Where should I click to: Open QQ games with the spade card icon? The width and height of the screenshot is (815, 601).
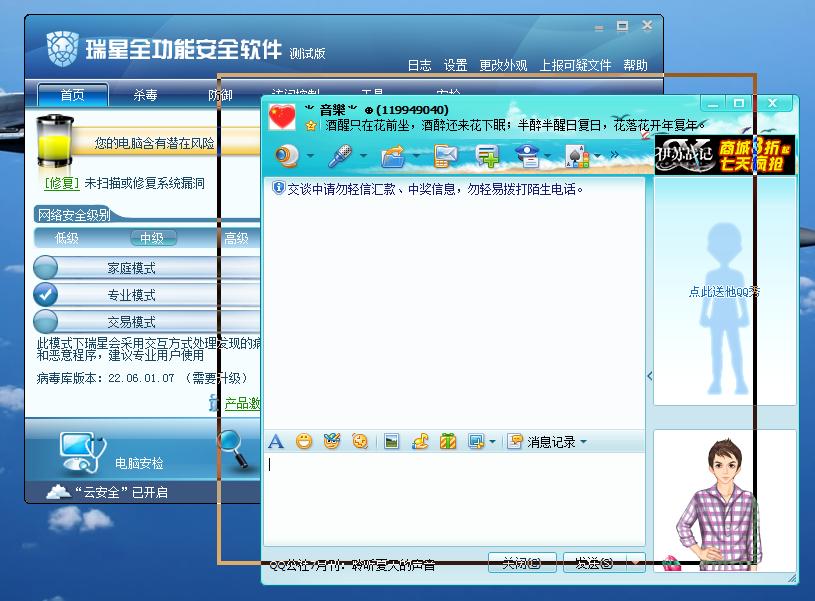click(x=577, y=156)
